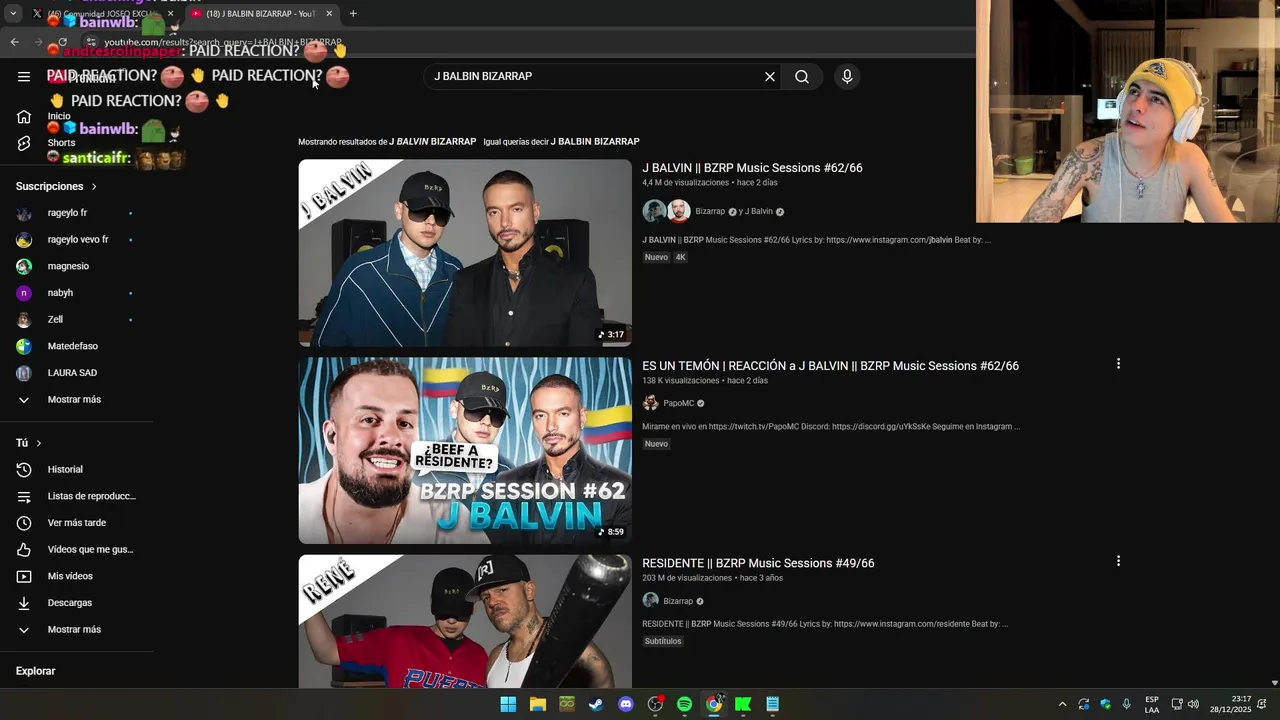Play J BALVIN BZRP Sessions thumbnail
Viewport: 1280px width, 720px height.
point(465,253)
